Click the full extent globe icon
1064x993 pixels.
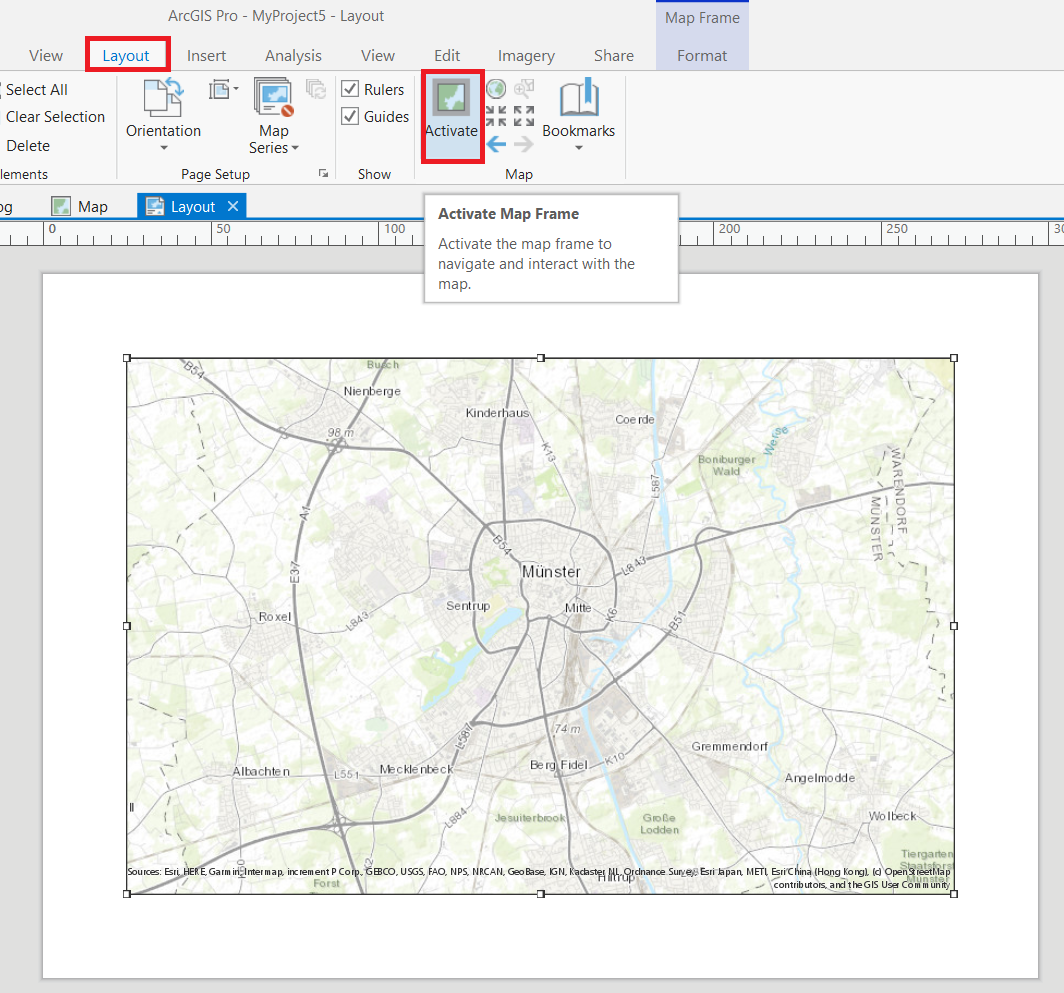pyautogui.click(x=496, y=90)
